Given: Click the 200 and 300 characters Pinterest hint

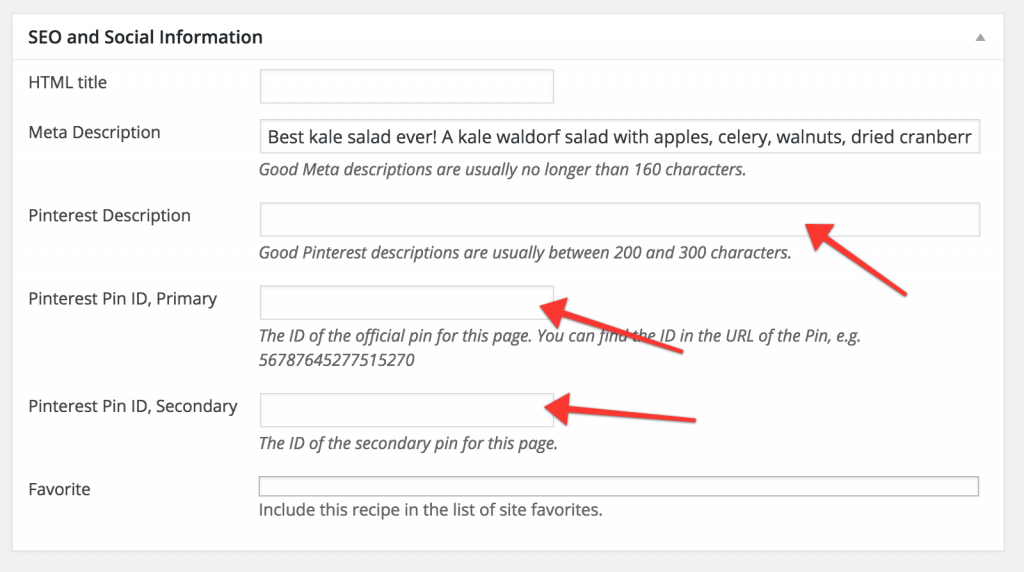Looking at the screenshot, I should point(525,253).
